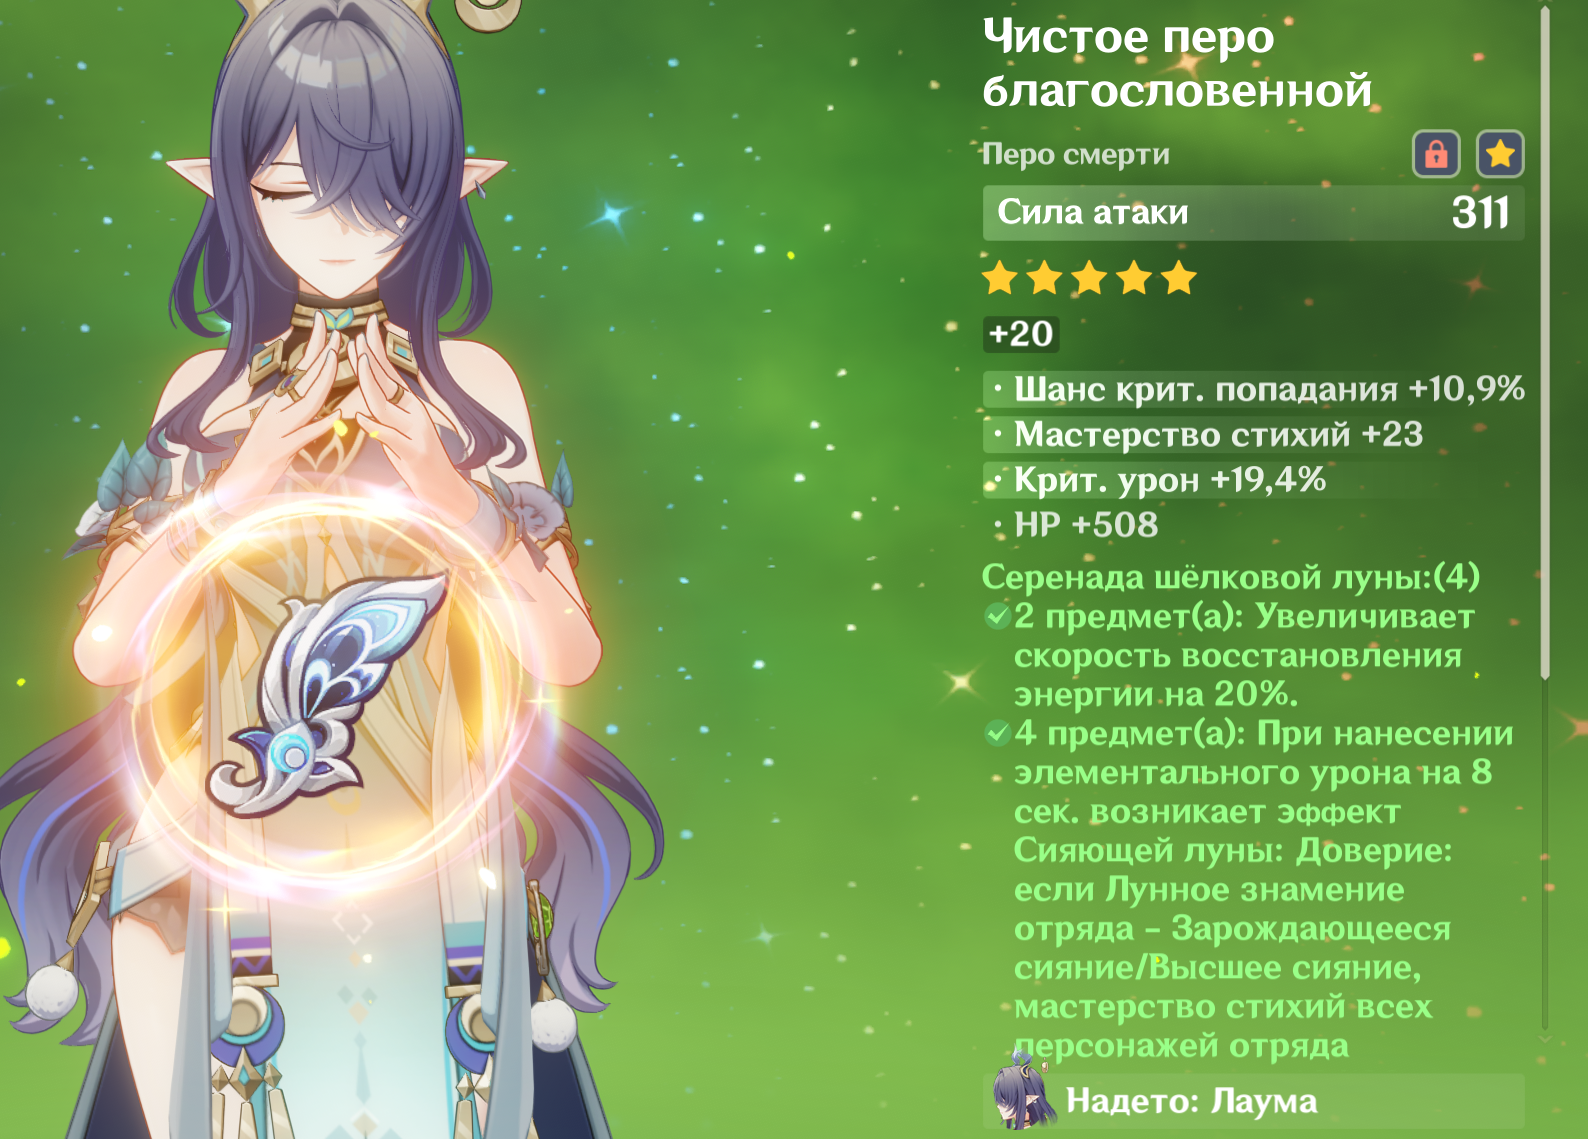Toggle the red lock icon on artifact

[x=1436, y=154]
